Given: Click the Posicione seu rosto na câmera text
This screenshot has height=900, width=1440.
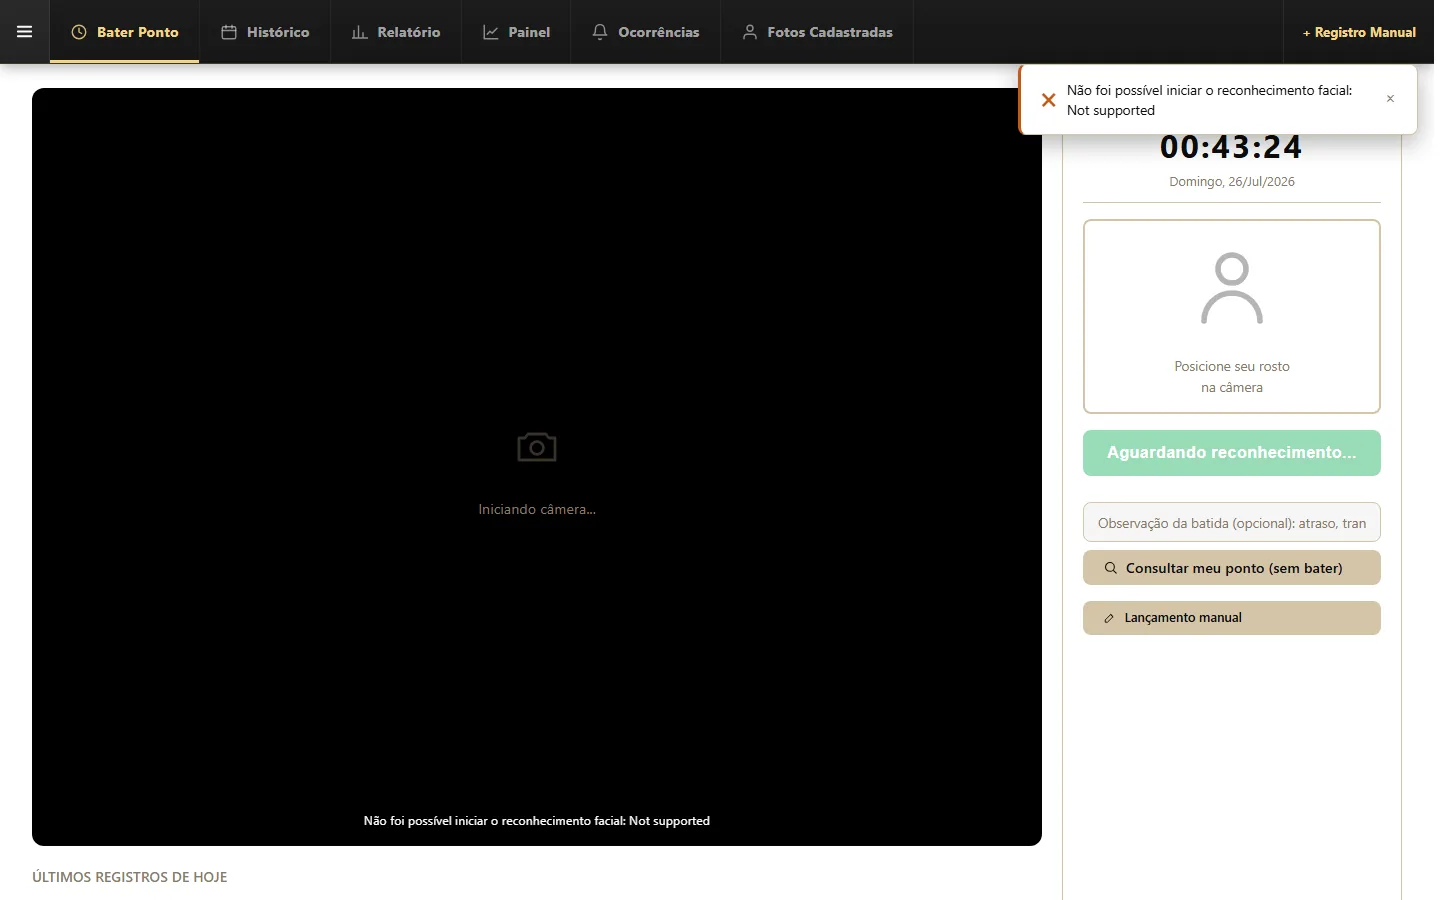Looking at the screenshot, I should [1232, 377].
